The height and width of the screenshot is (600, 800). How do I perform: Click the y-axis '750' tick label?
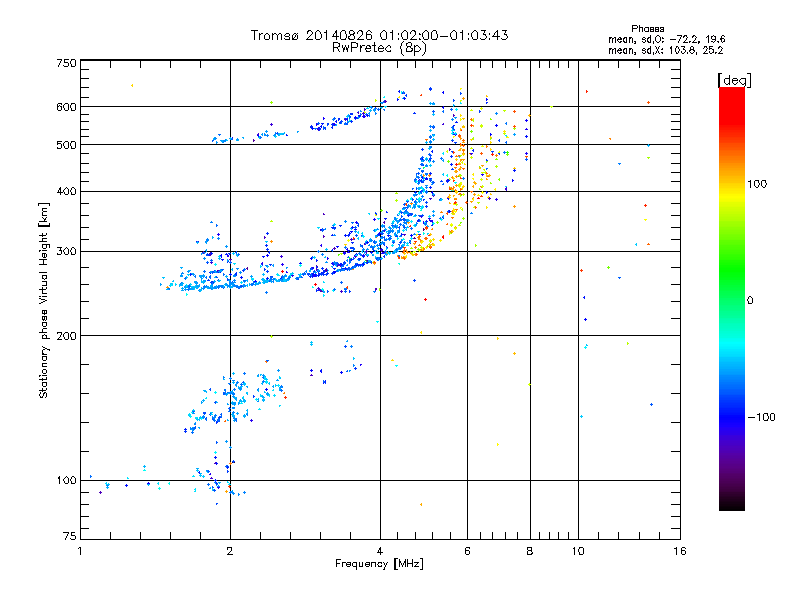66,63
